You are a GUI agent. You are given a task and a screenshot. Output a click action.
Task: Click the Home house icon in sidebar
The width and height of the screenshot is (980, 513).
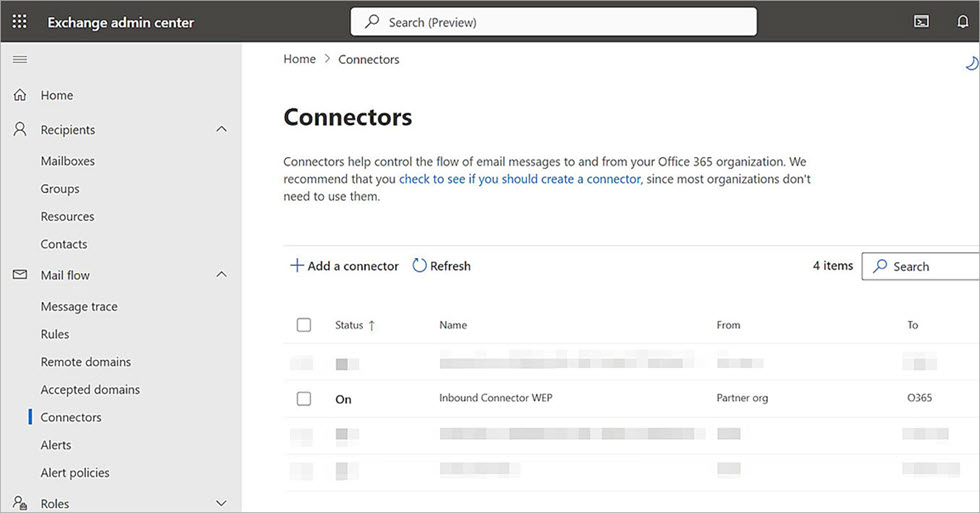pos(19,96)
